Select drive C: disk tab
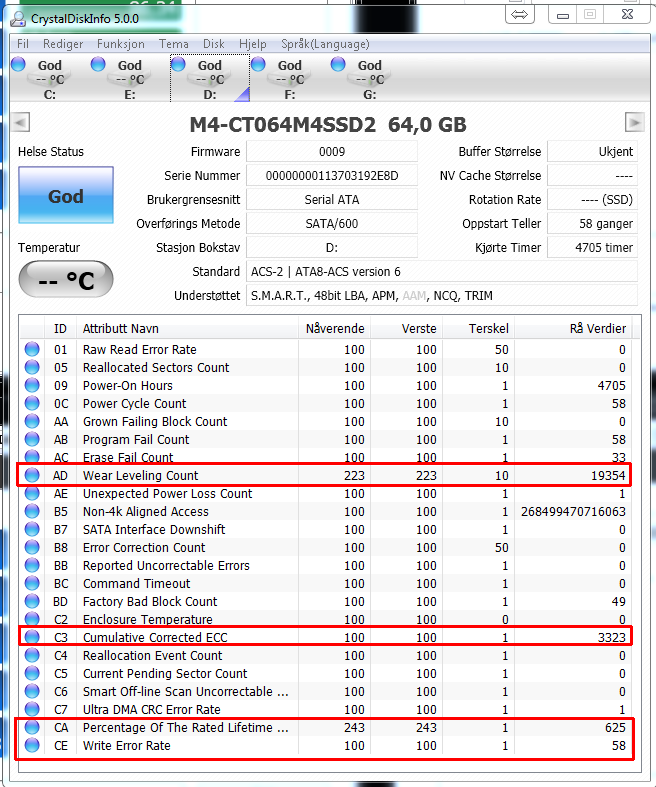The width and height of the screenshot is (656, 787). pyautogui.click(x=50, y=79)
